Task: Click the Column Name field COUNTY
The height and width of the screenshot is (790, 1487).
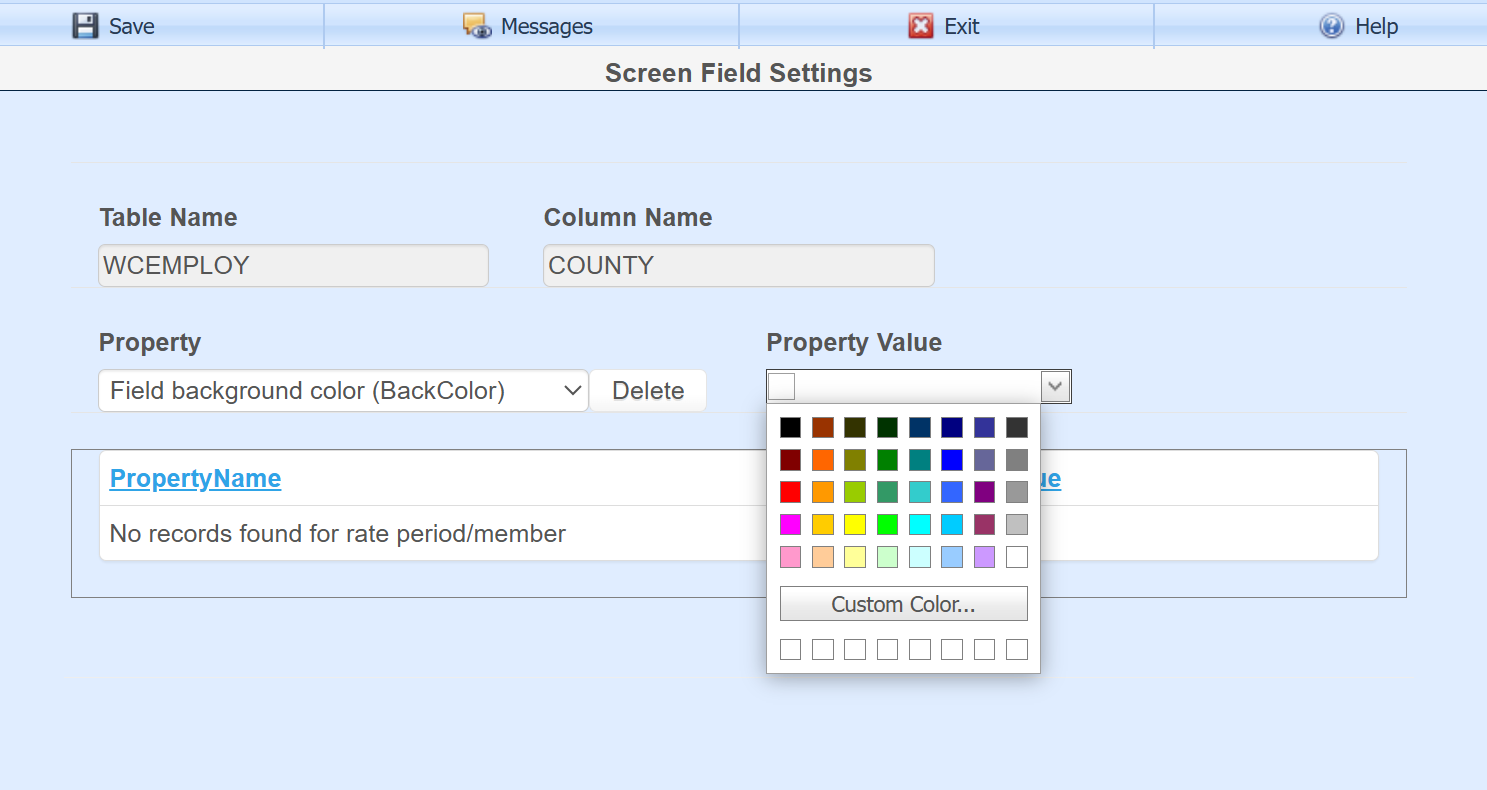Action: pos(738,266)
